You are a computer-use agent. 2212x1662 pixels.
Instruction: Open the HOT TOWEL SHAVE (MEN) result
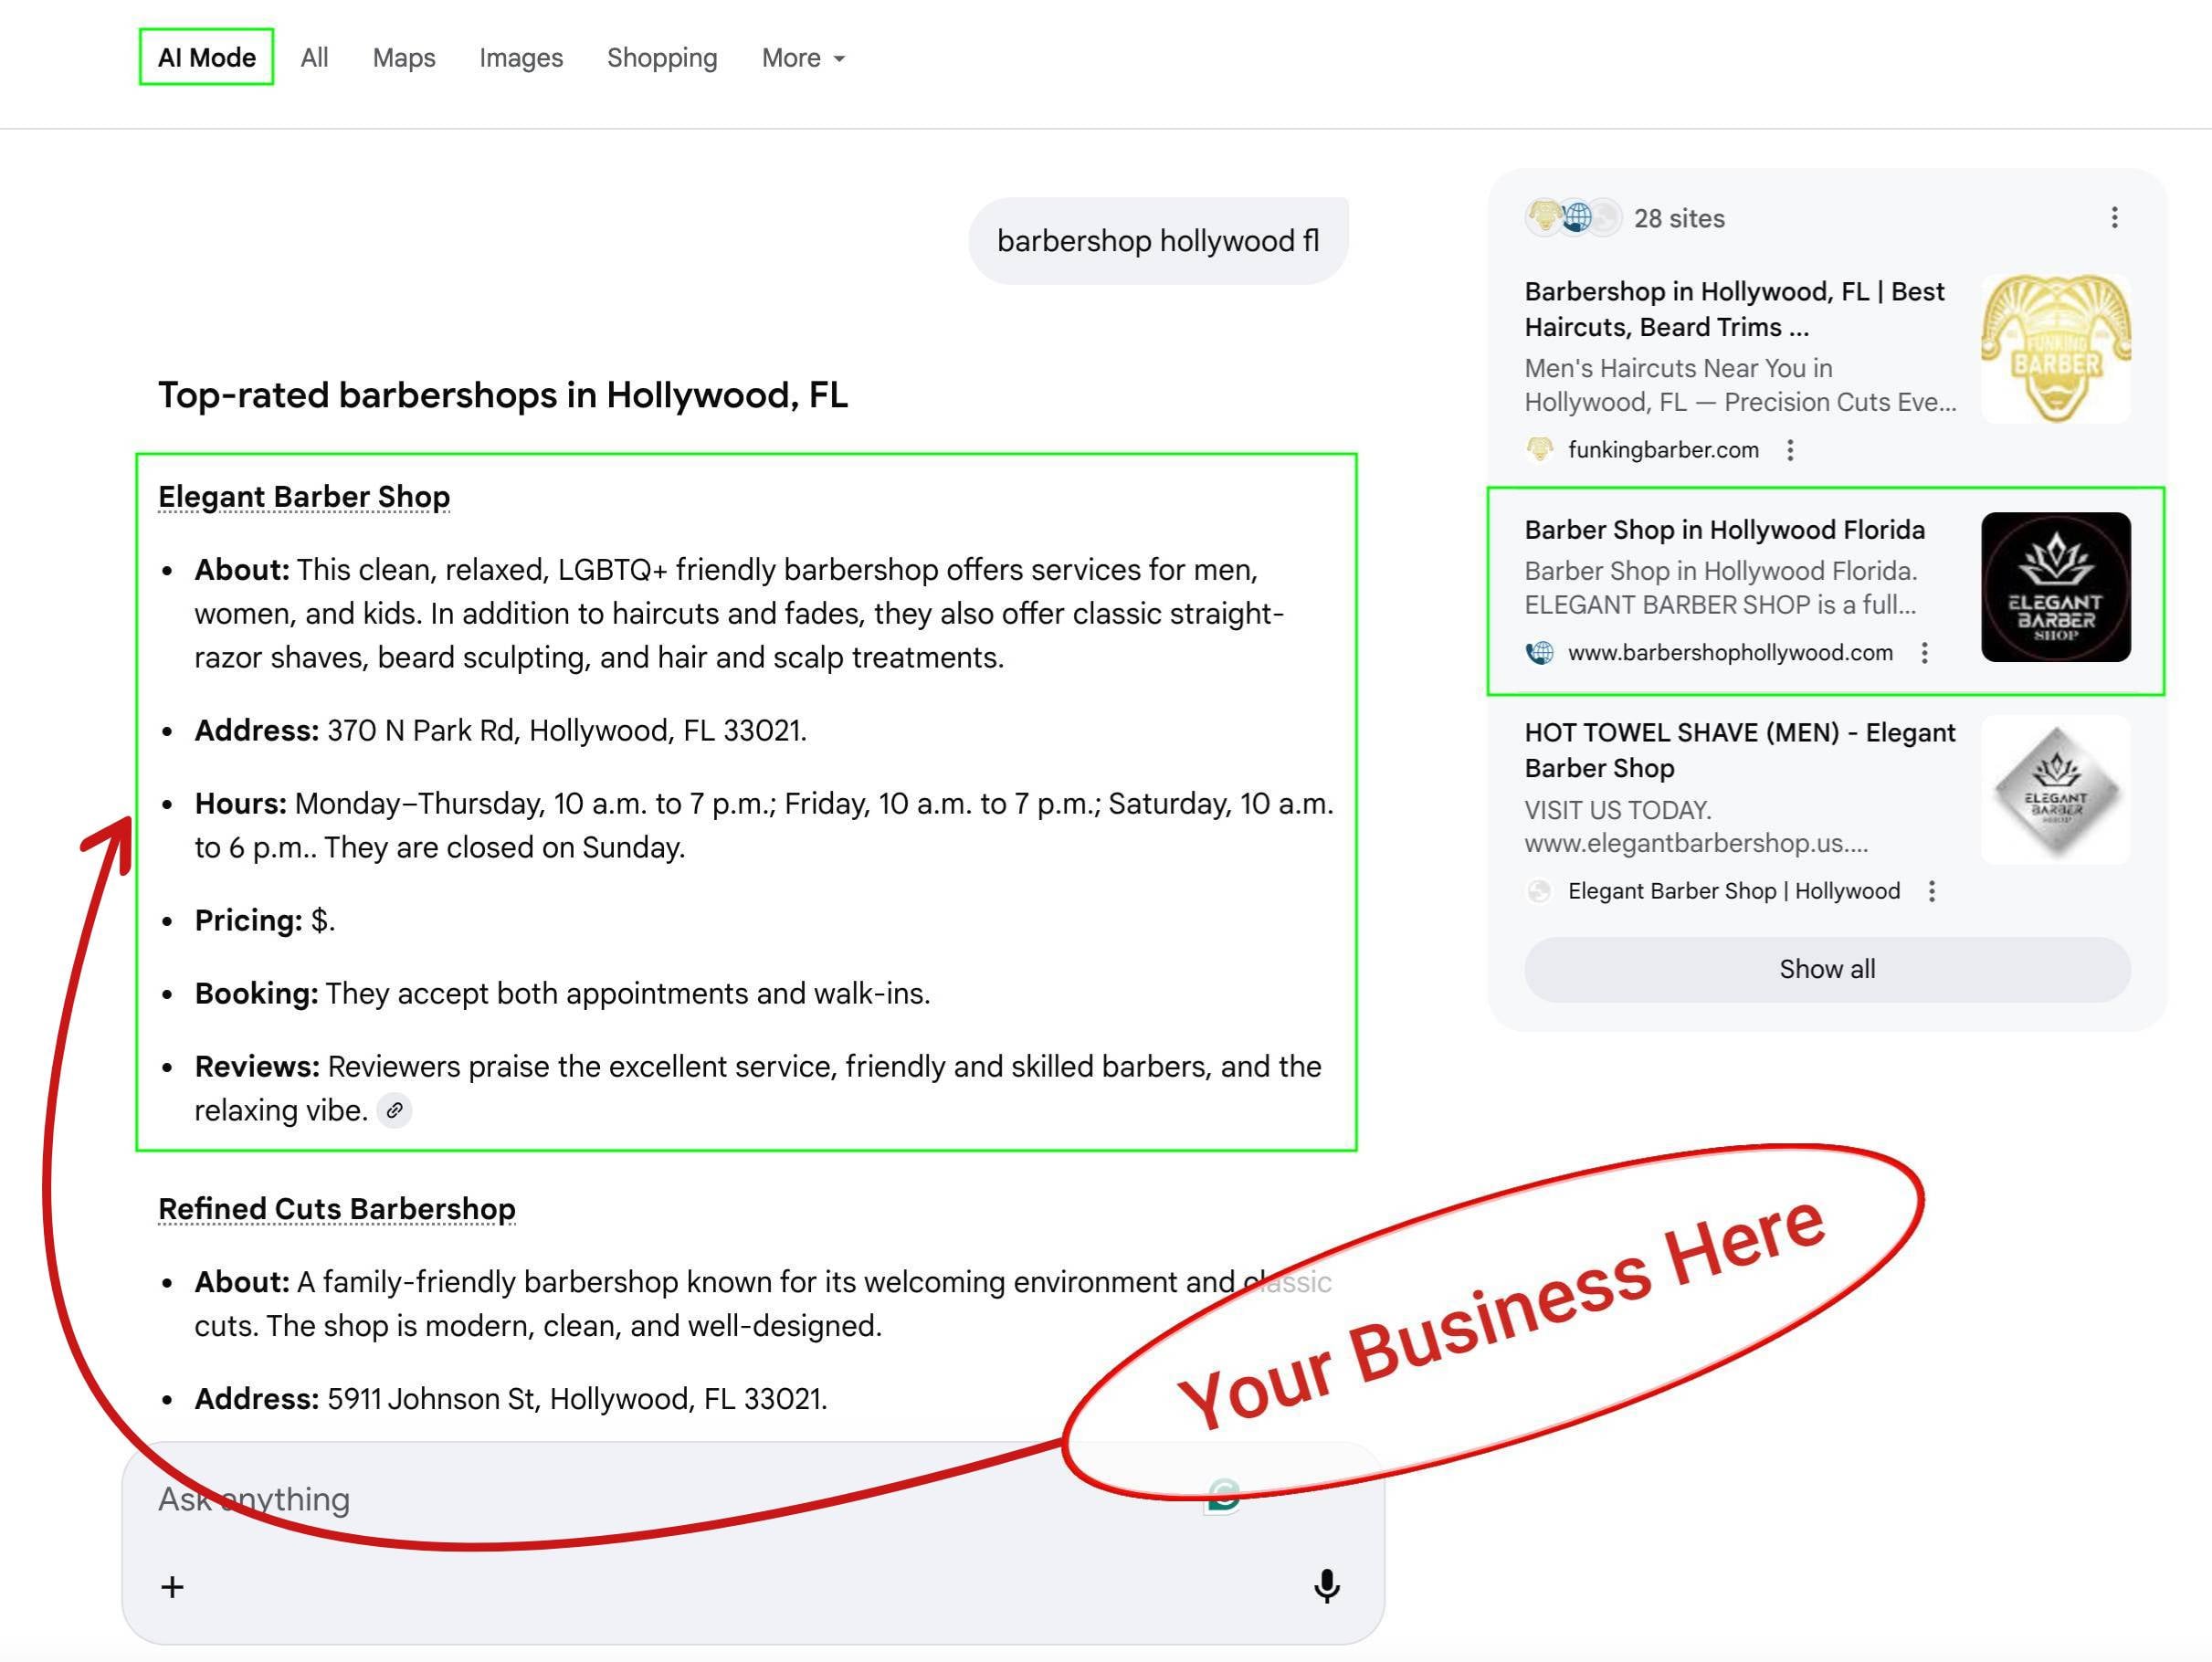pyautogui.click(x=1740, y=750)
